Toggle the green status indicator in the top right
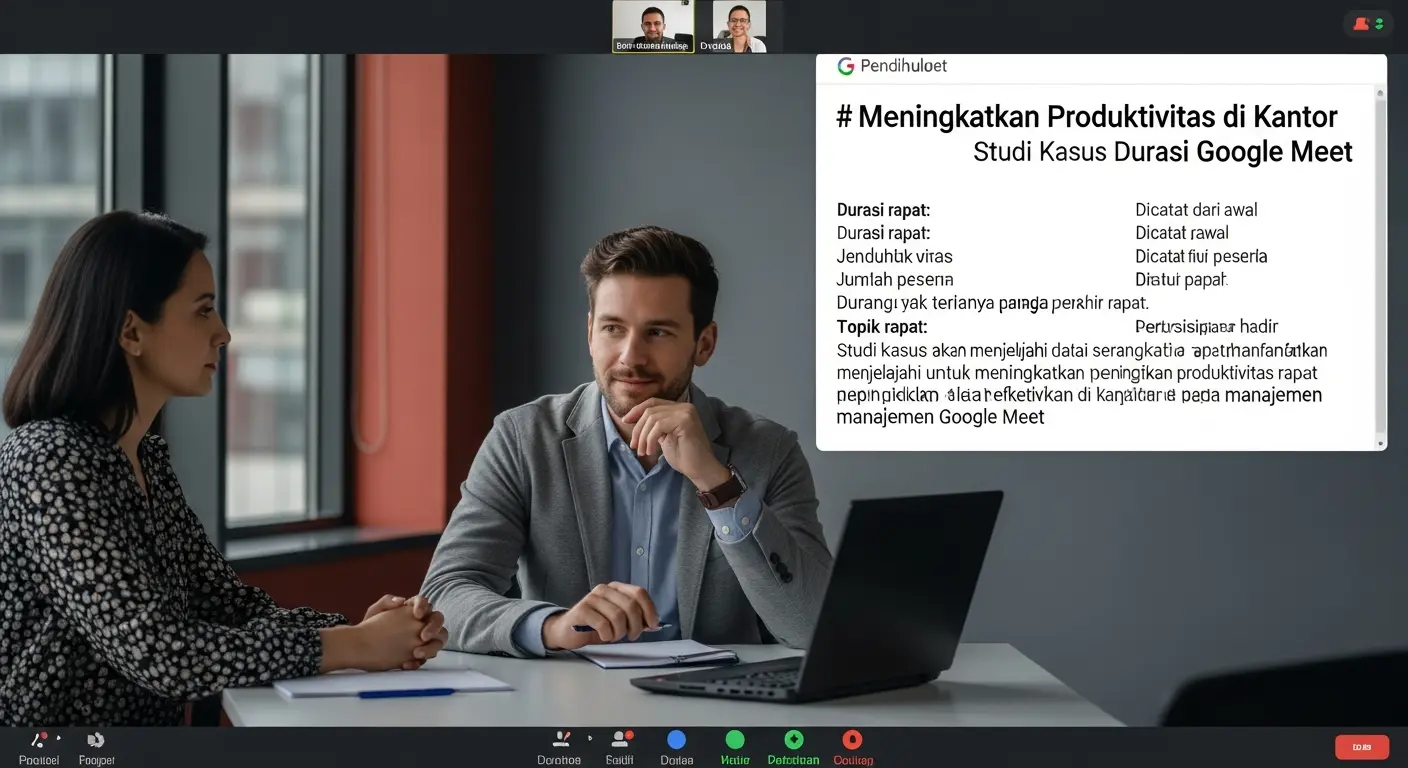 point(1376,23)
